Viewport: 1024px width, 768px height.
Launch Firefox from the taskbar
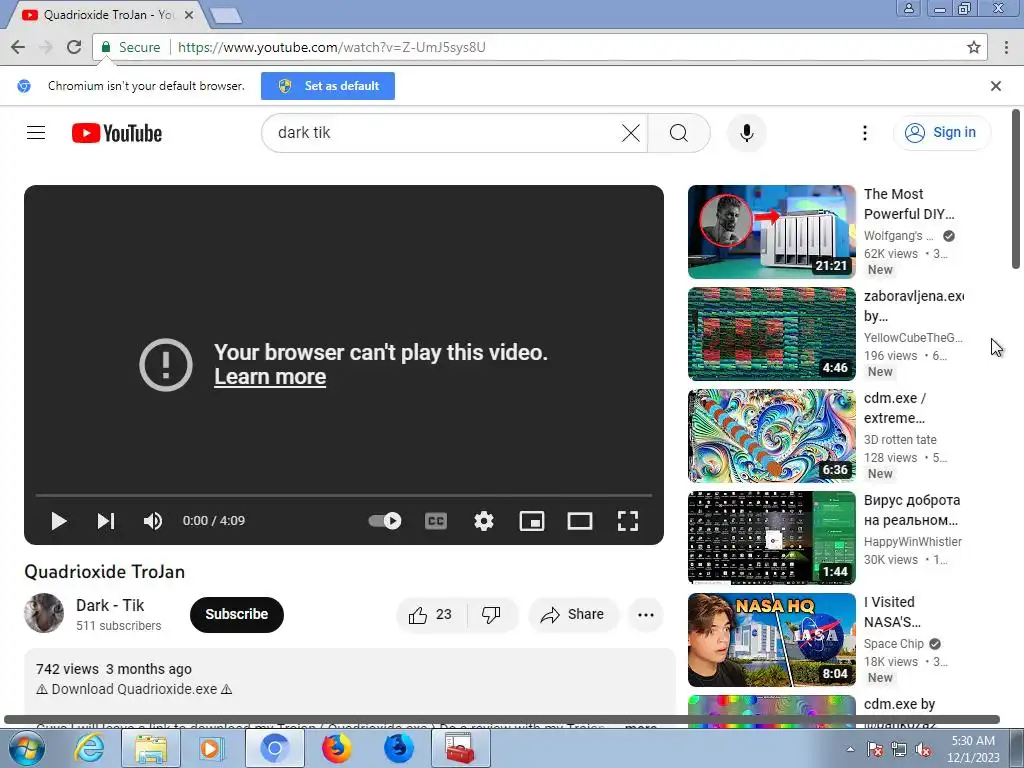[336, 748]
